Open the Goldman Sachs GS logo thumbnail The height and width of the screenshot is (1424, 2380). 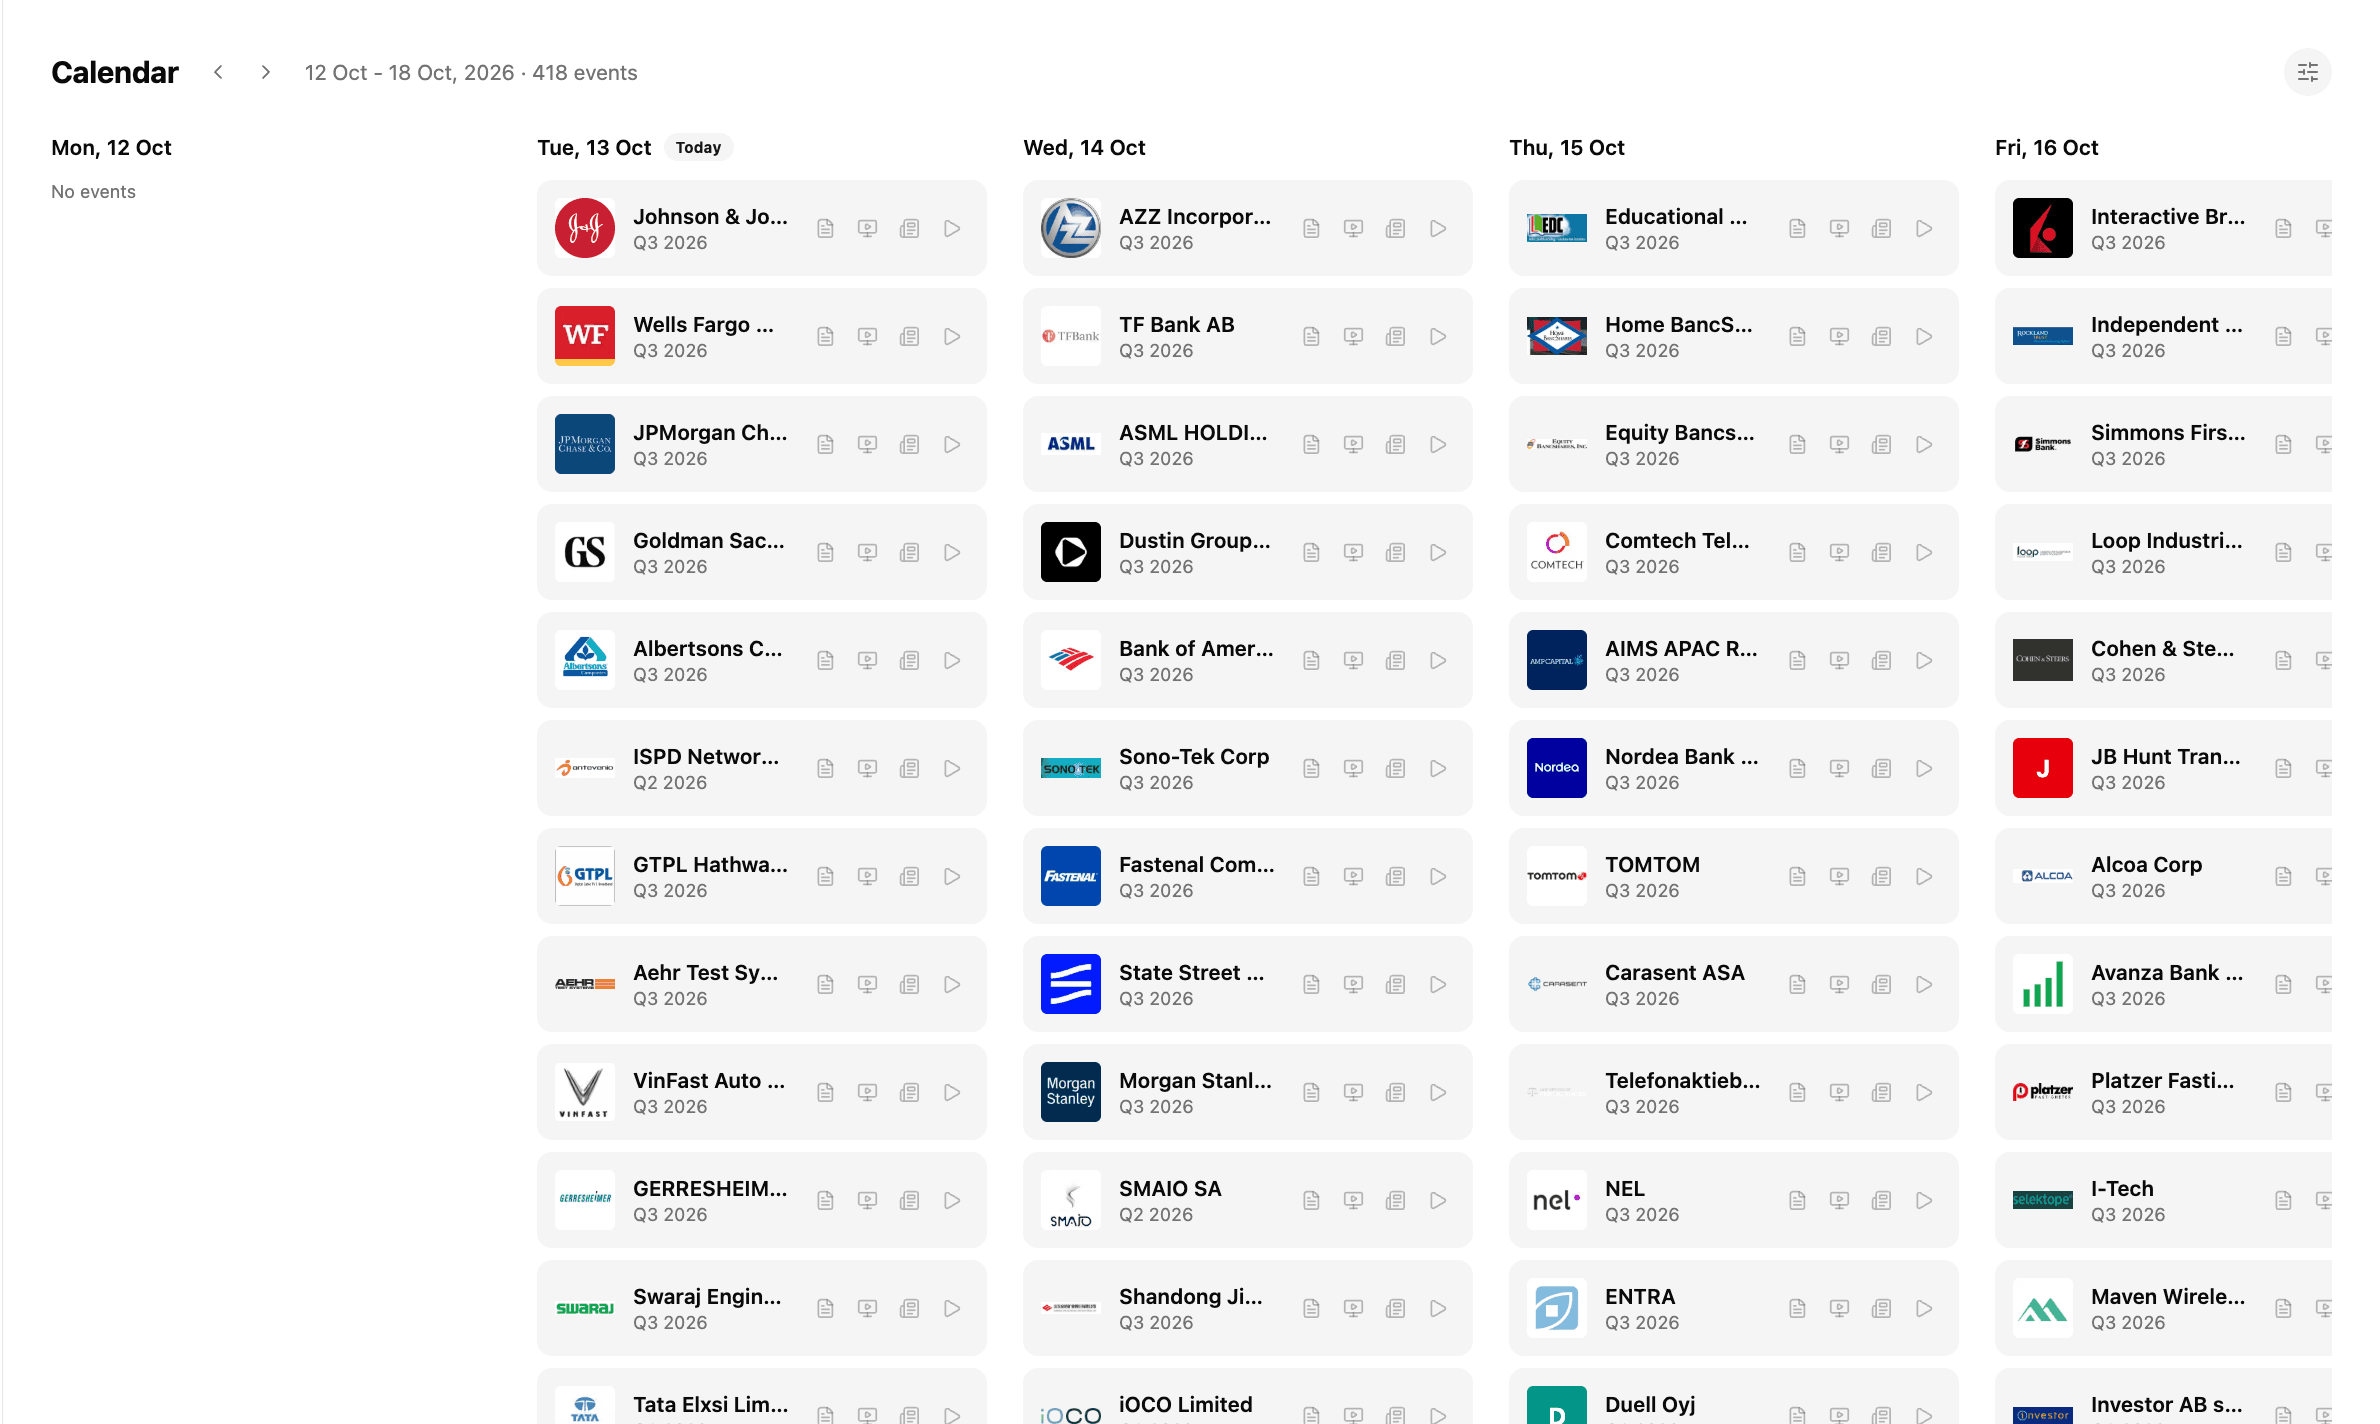point(585,552)
